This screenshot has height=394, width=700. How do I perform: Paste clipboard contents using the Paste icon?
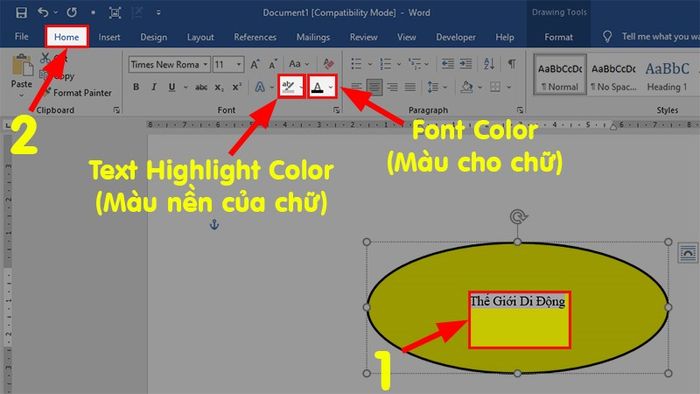coord(22,66)
